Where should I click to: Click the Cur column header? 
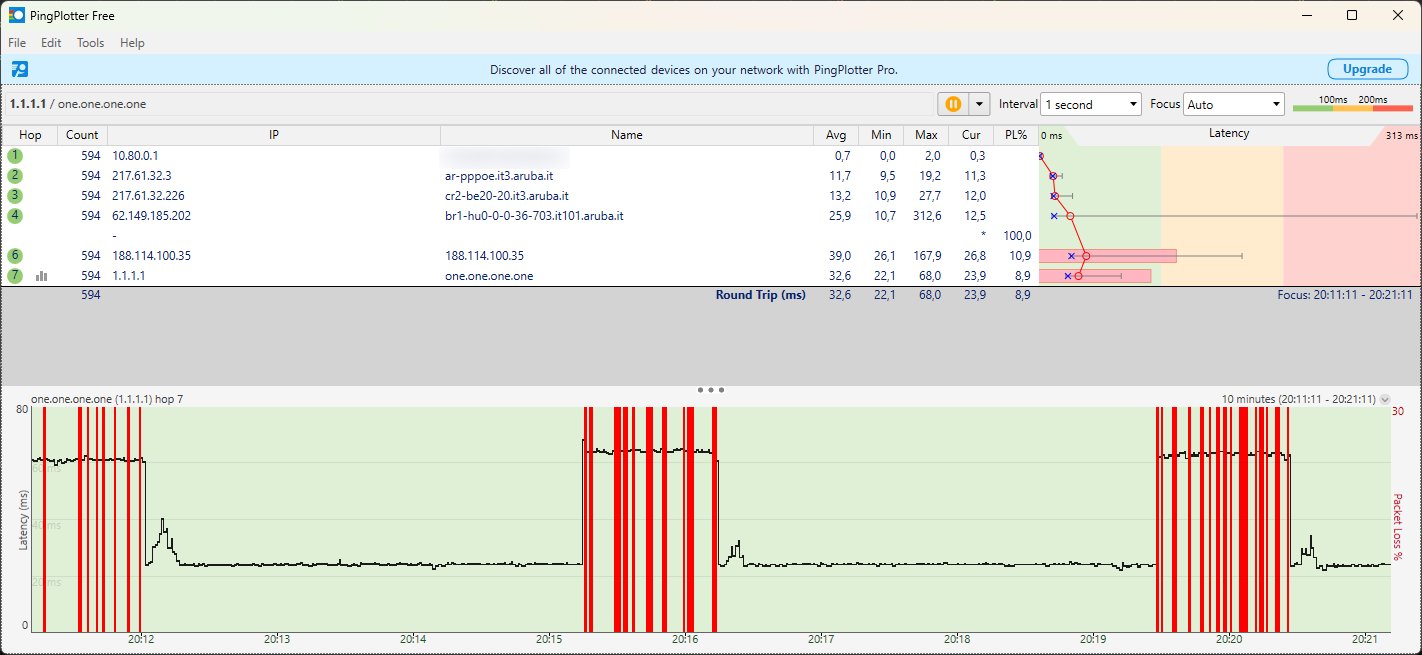click(971, 135)
